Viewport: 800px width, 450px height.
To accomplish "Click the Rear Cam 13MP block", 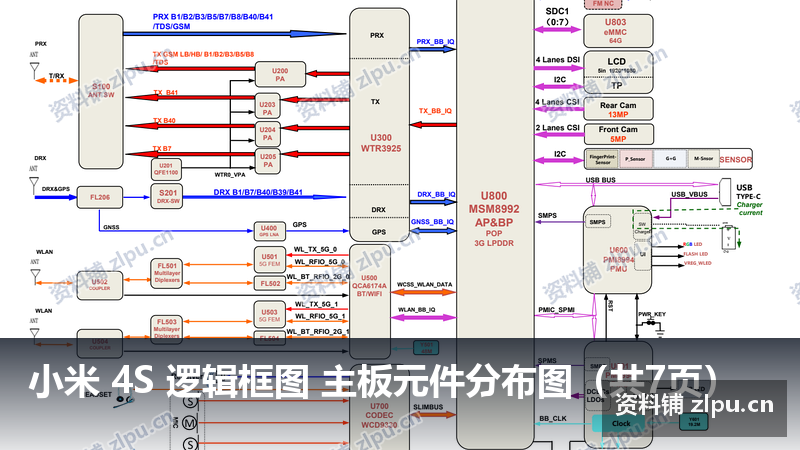I will pos(618,109).
